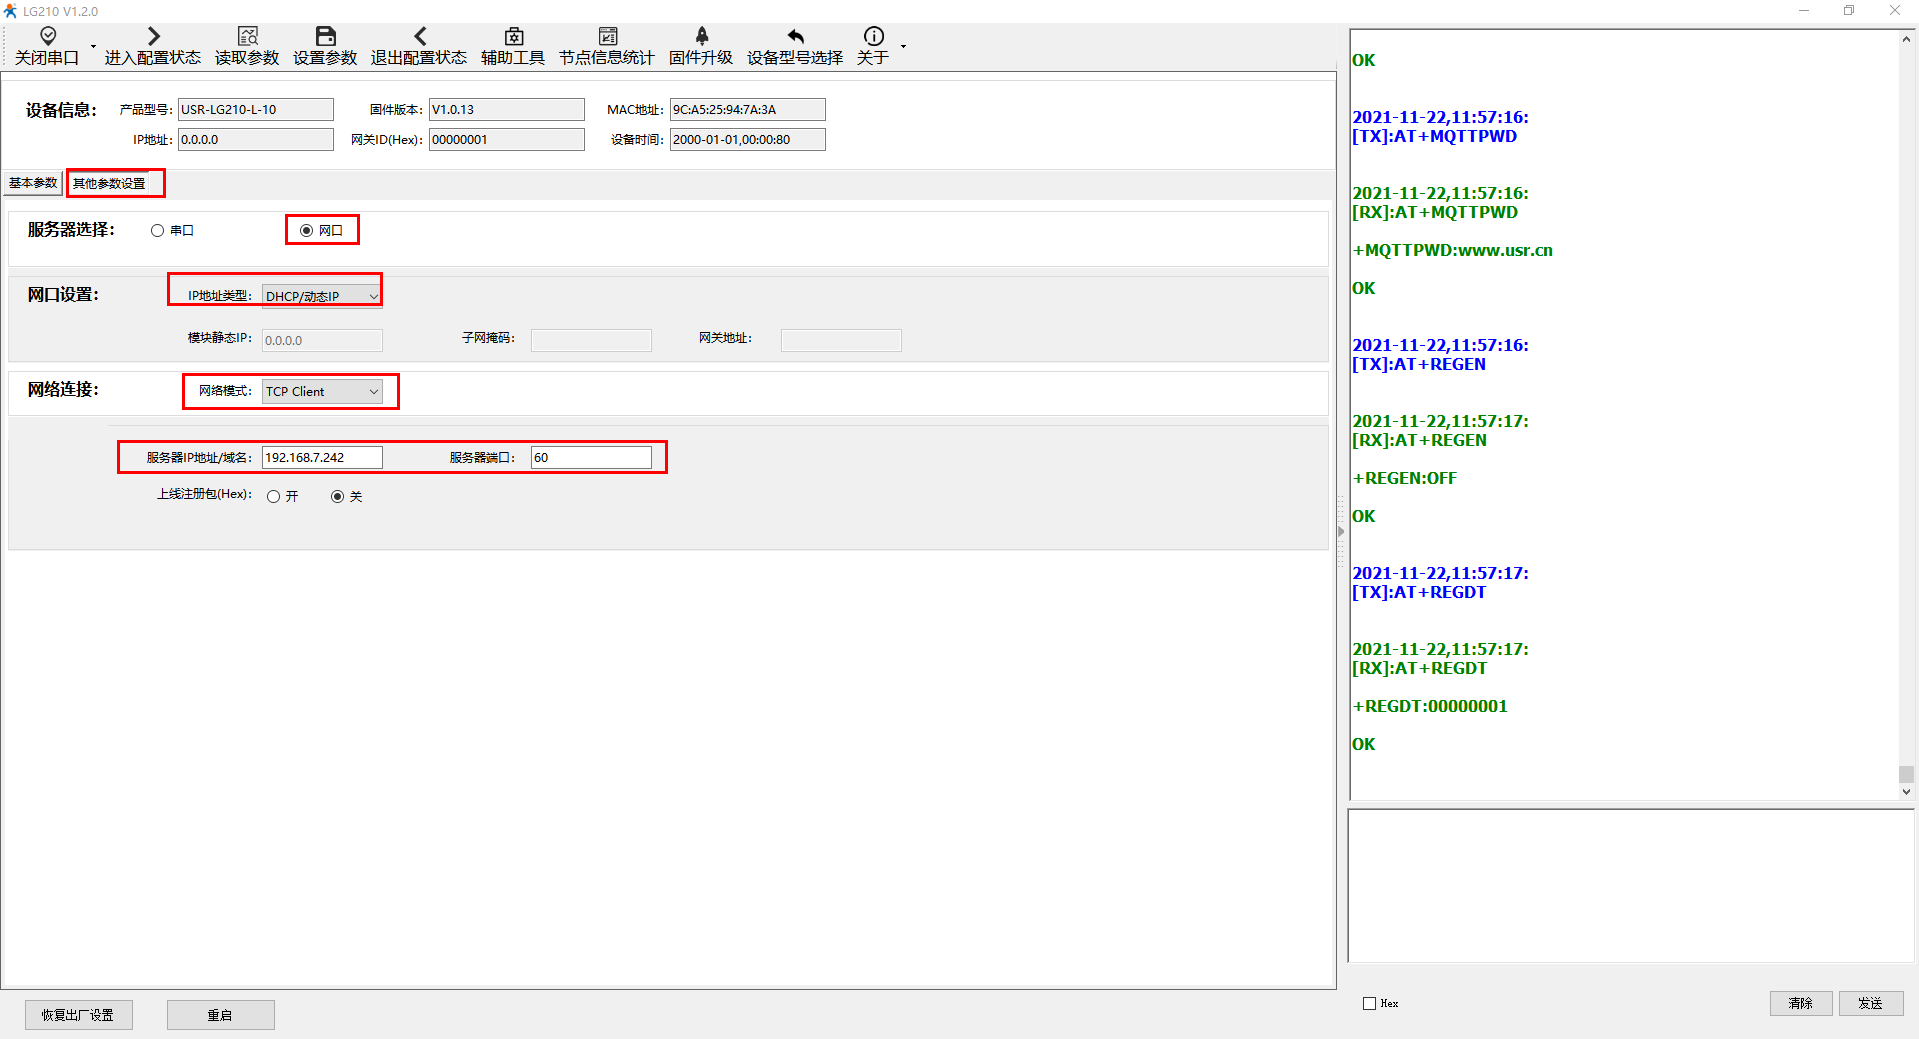
Task: Open the 关于 (about) info icon
Action: pos(873,37)
